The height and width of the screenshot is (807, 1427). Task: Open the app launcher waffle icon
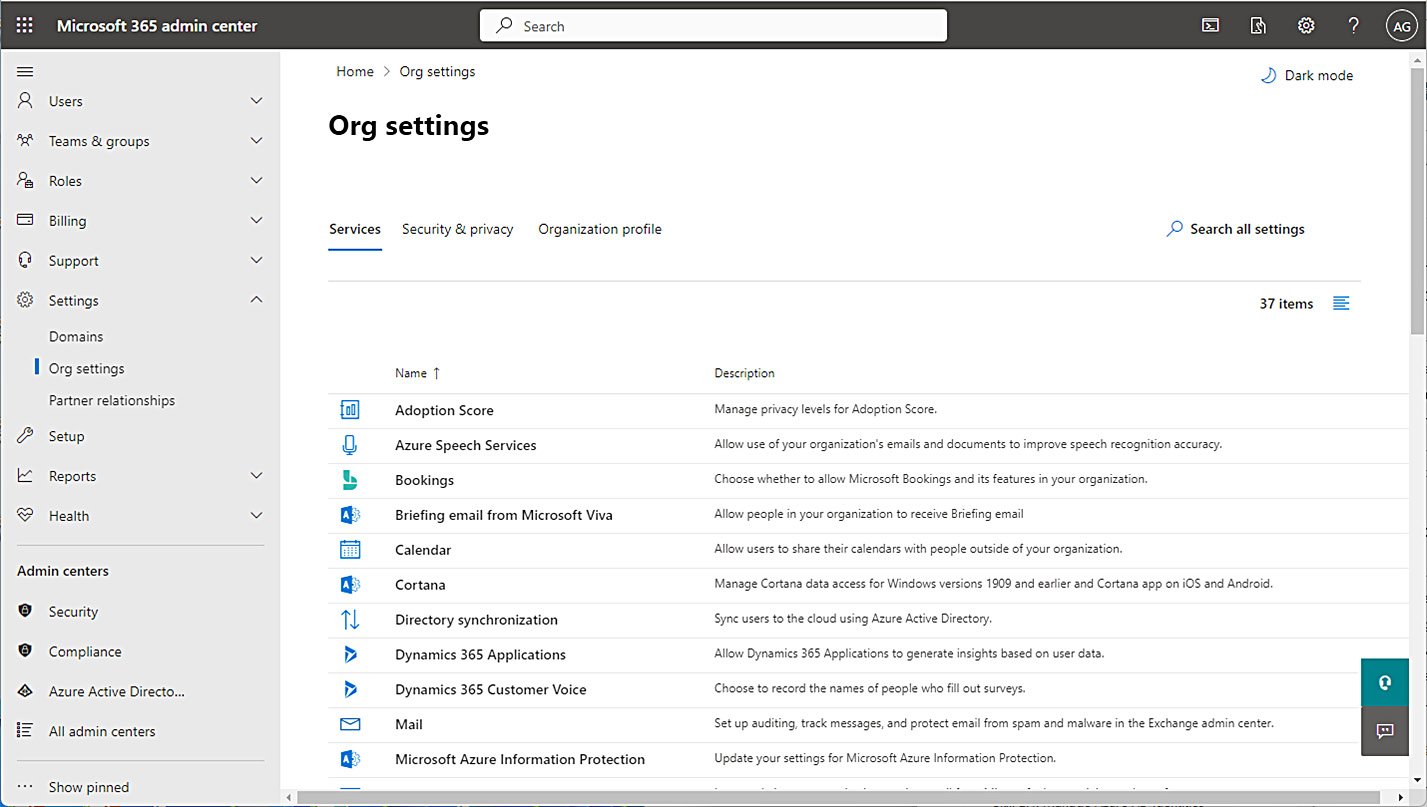pos(25,26)
